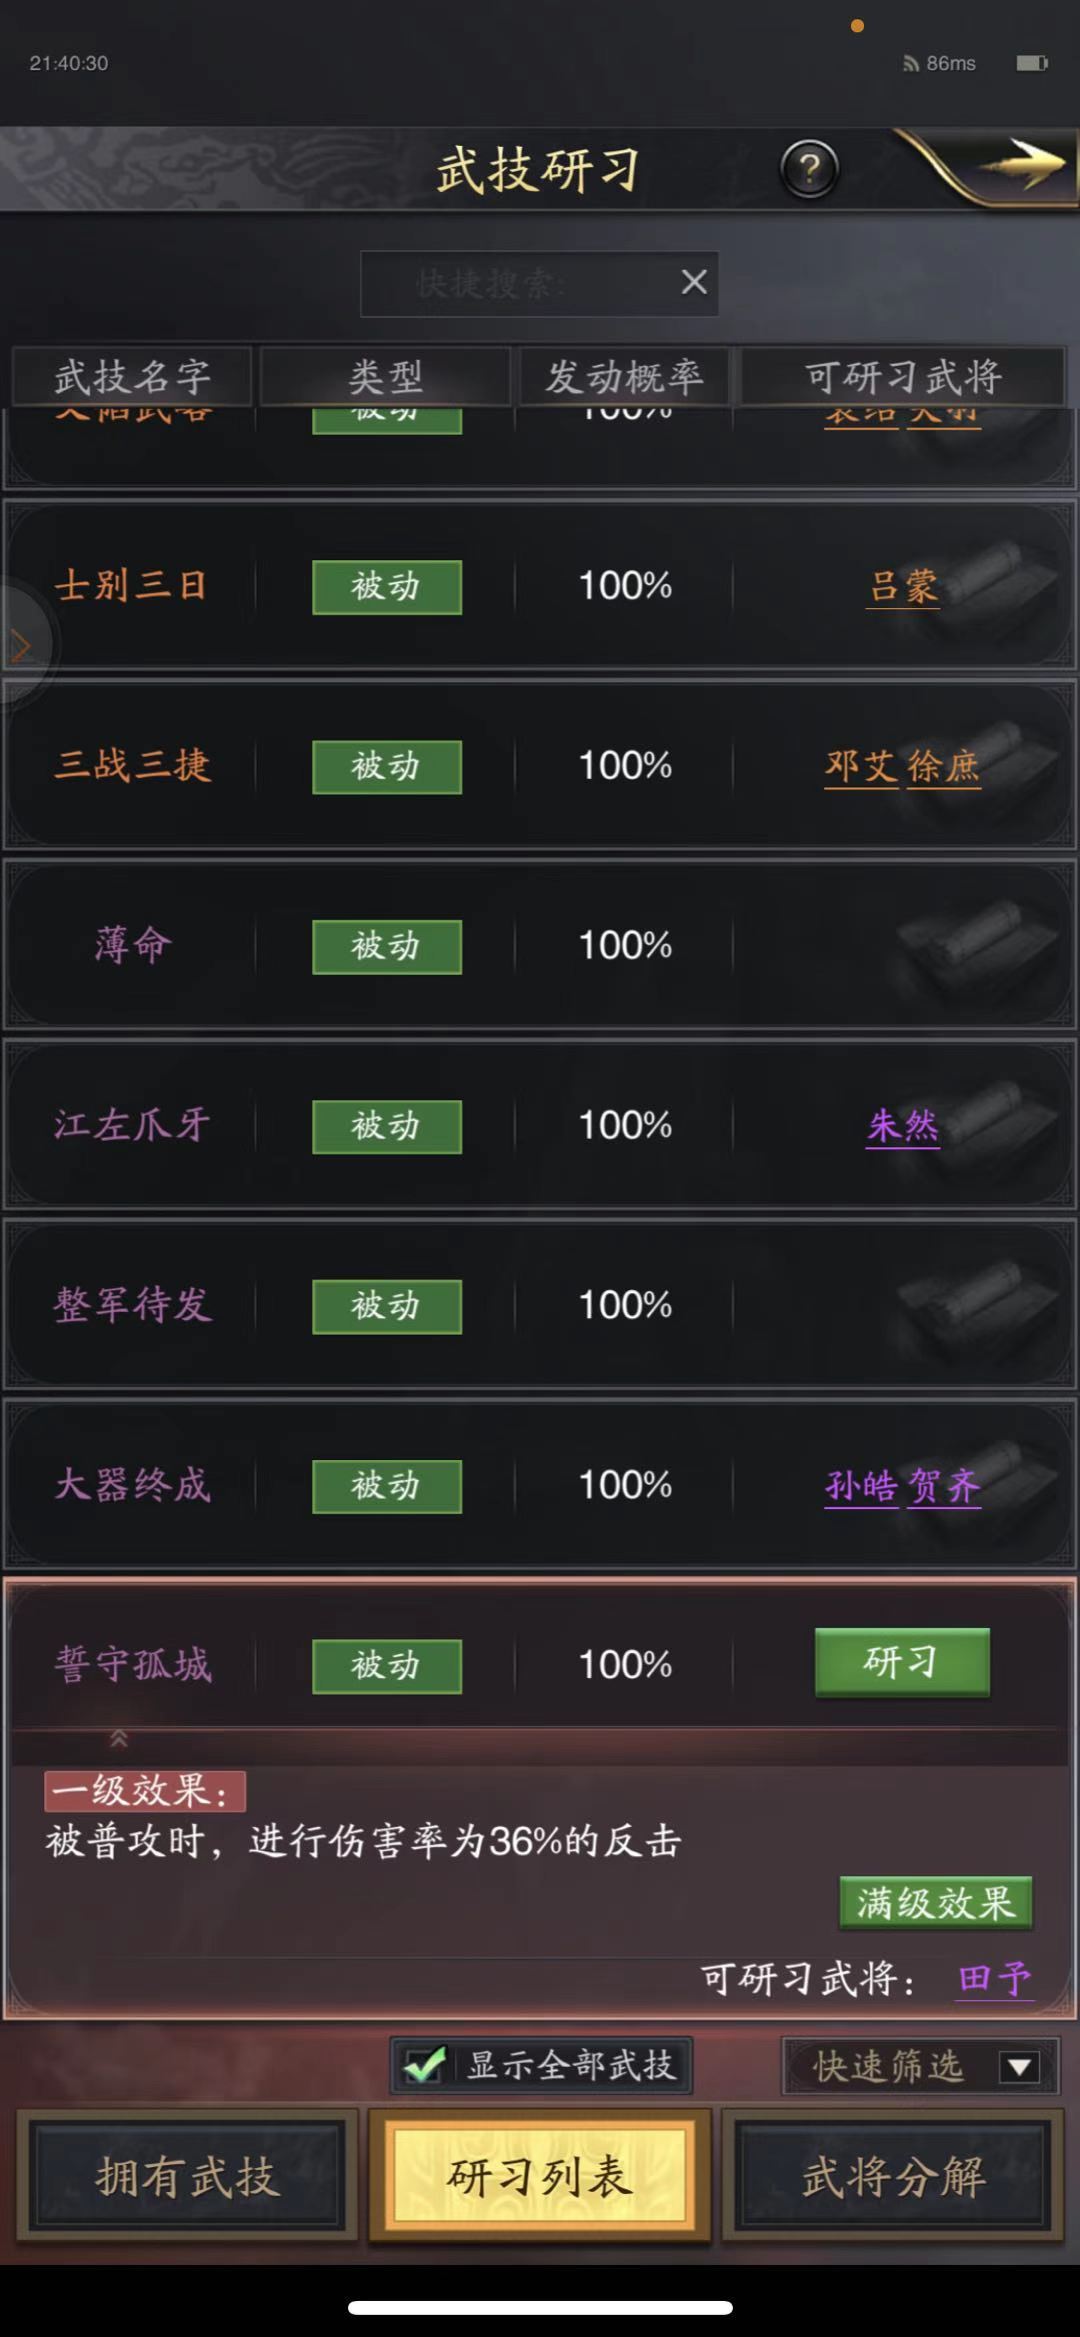Open general 吕蒙 link
This screenshot has width=1080, height=2337.
coord(903,586)
